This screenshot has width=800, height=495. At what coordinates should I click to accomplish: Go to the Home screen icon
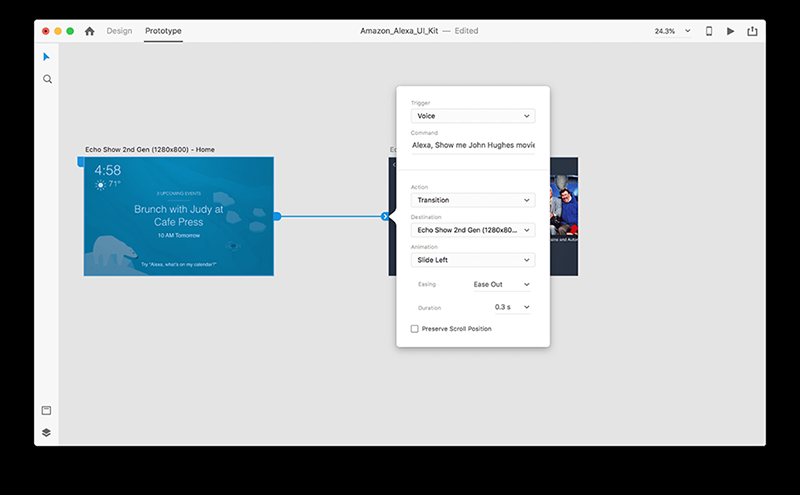point(90,31)
